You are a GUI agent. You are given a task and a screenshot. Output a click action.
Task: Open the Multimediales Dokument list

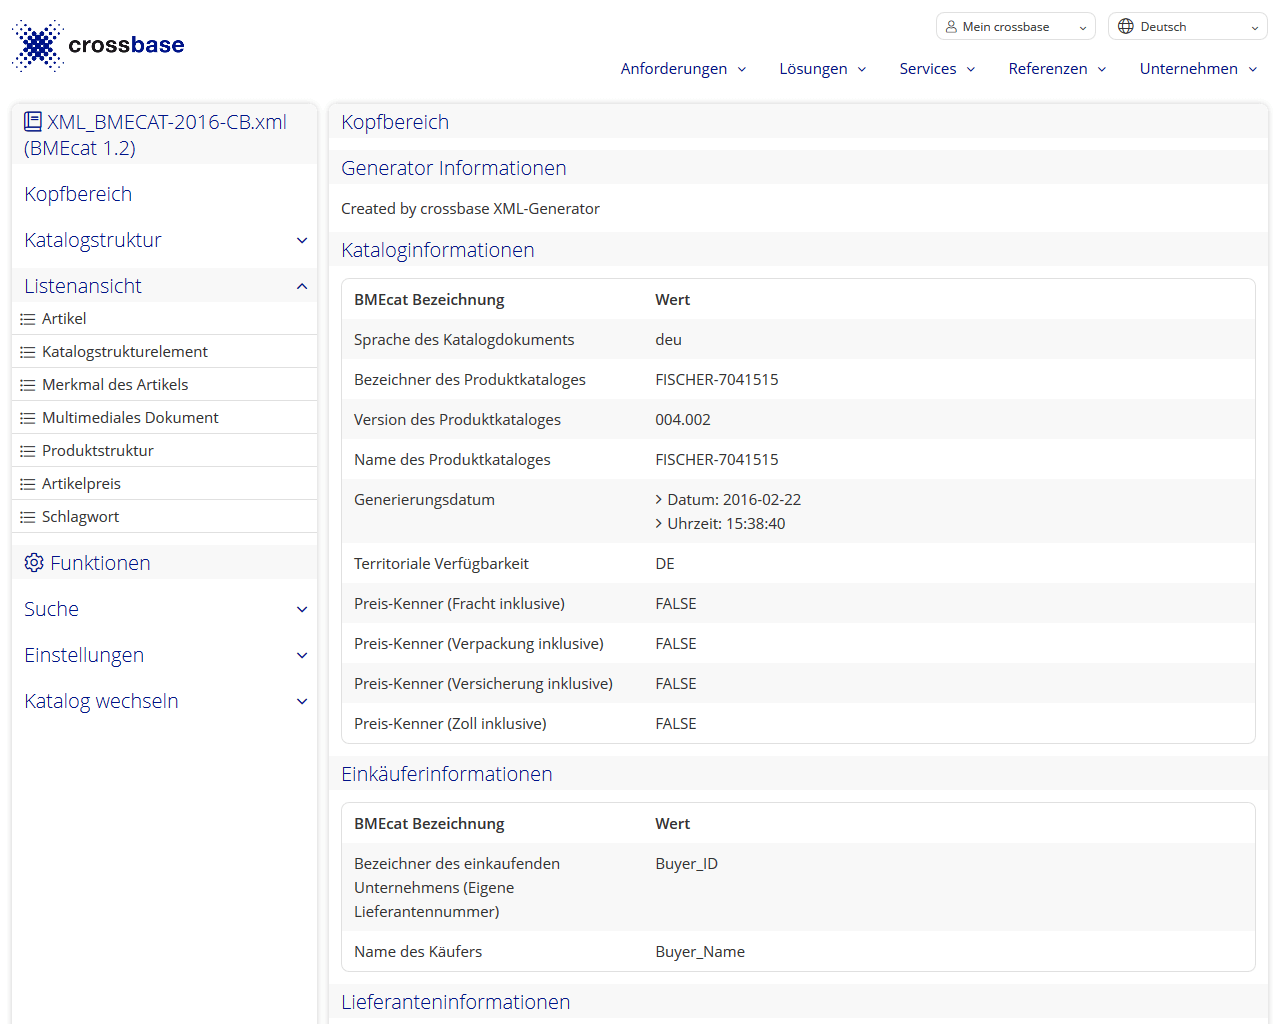pos(130,418)
